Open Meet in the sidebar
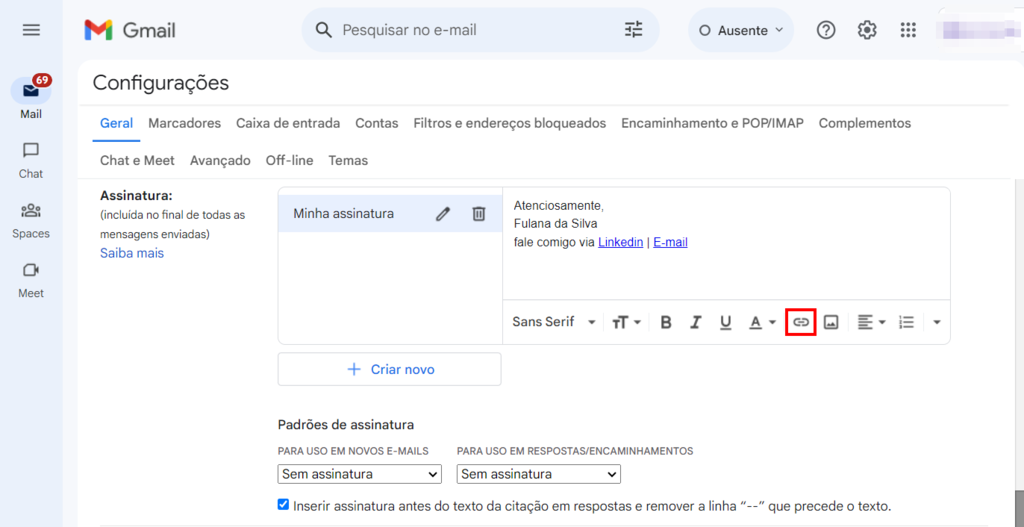The image size is (1024, 527). tap(31, 280)
